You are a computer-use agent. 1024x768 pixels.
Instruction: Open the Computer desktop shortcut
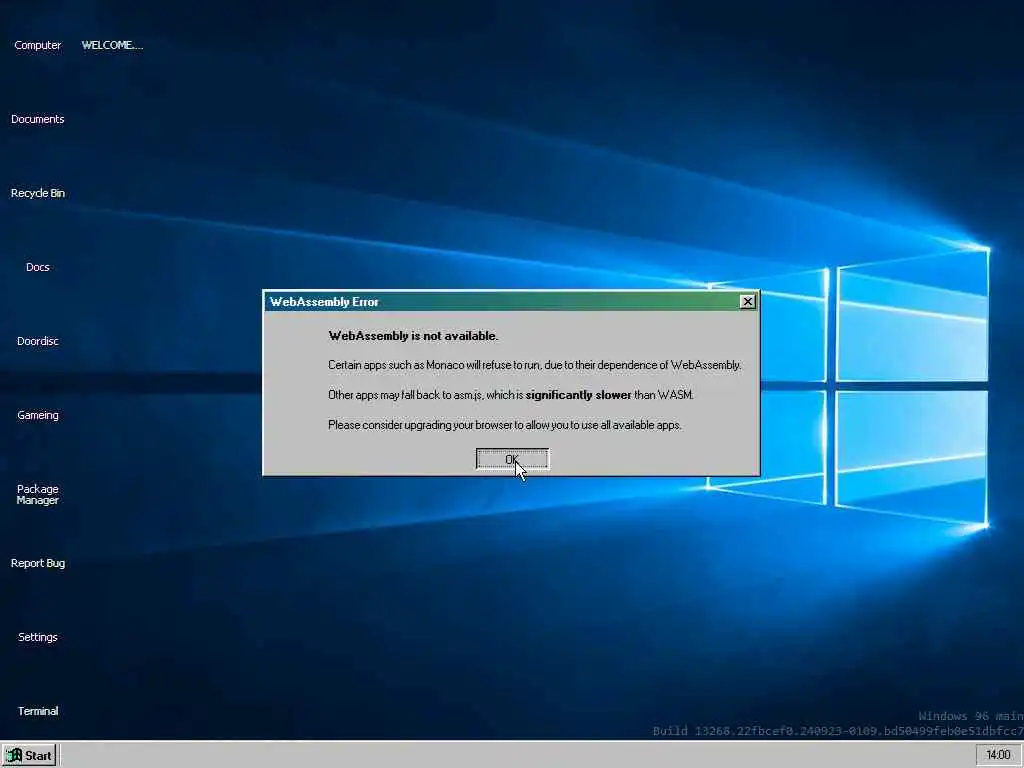coord(37,45)
